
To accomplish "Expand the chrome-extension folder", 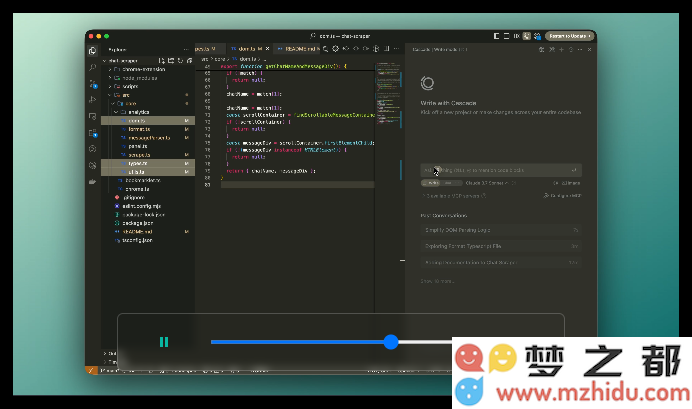I will click(148, 69).
